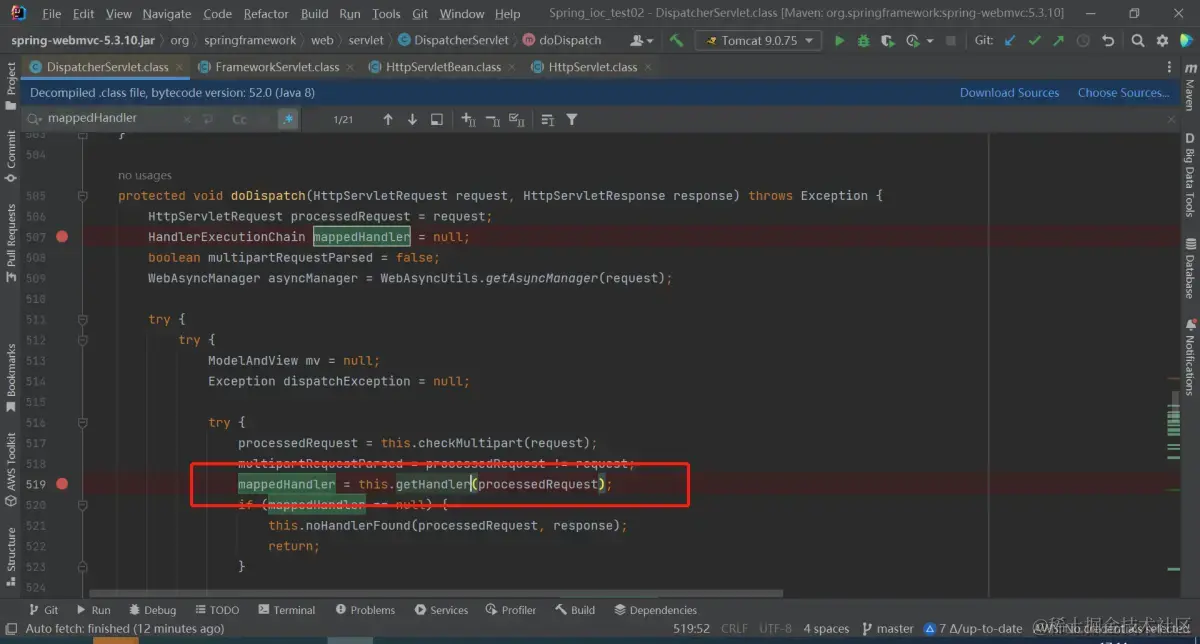Open search results in Find window icon
1200x644 pixels.
pos(437,119)
